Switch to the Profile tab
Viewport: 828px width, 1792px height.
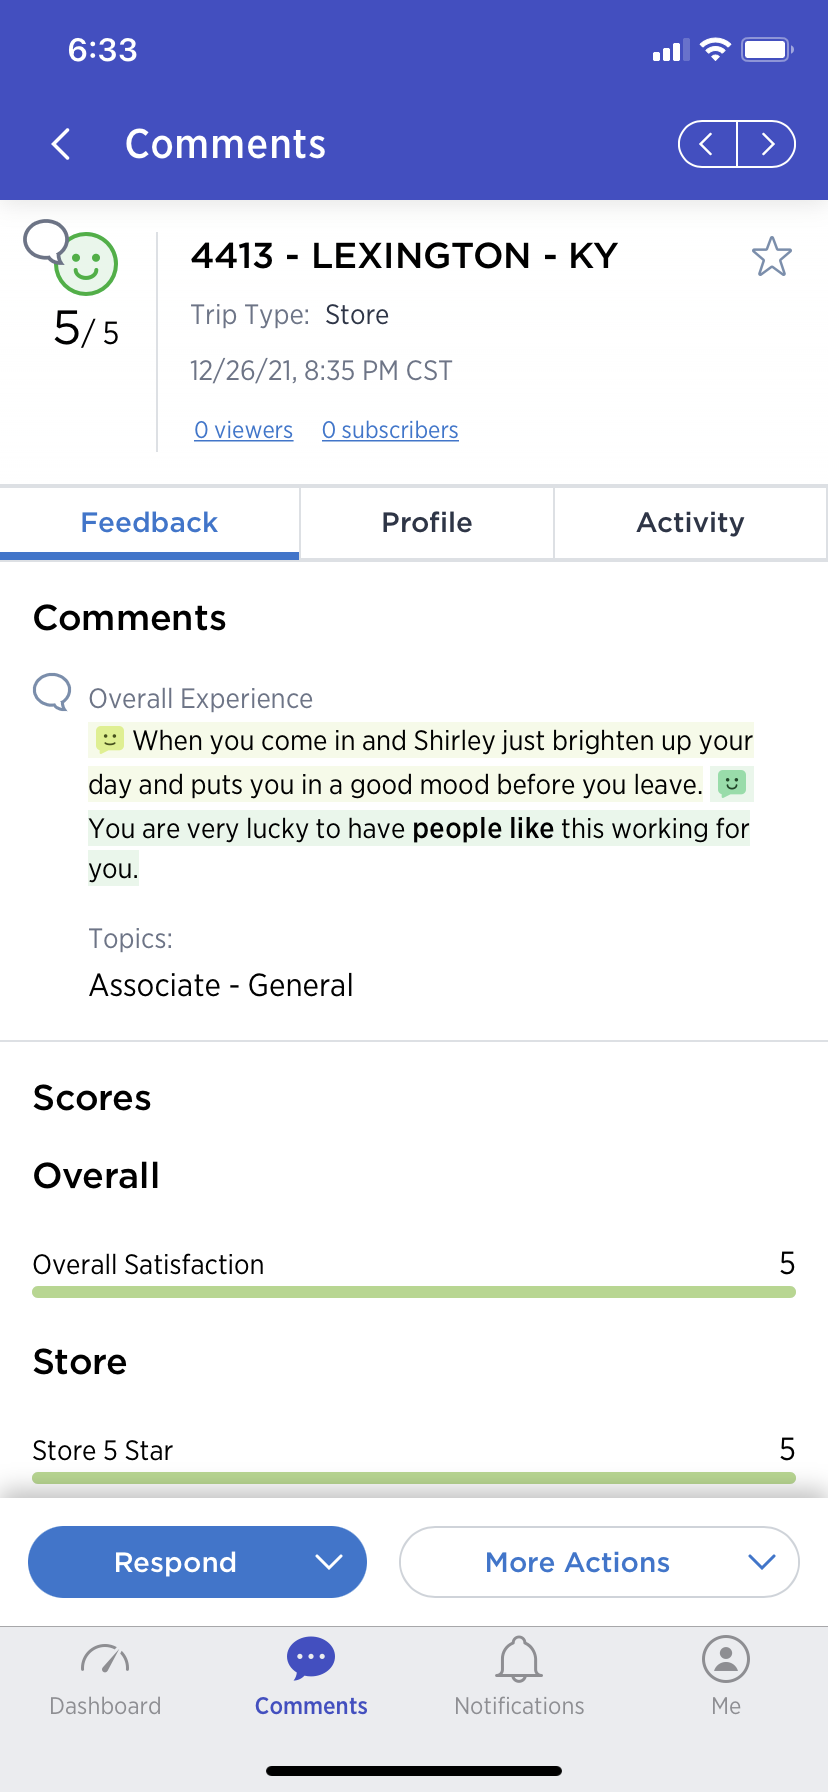(x=427, y=523)
